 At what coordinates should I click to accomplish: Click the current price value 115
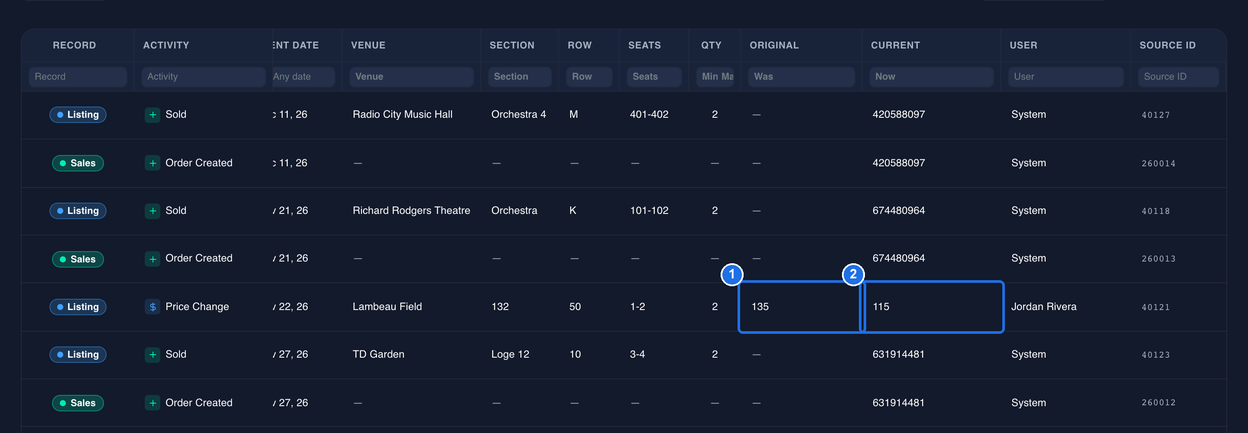pos(881,307)
